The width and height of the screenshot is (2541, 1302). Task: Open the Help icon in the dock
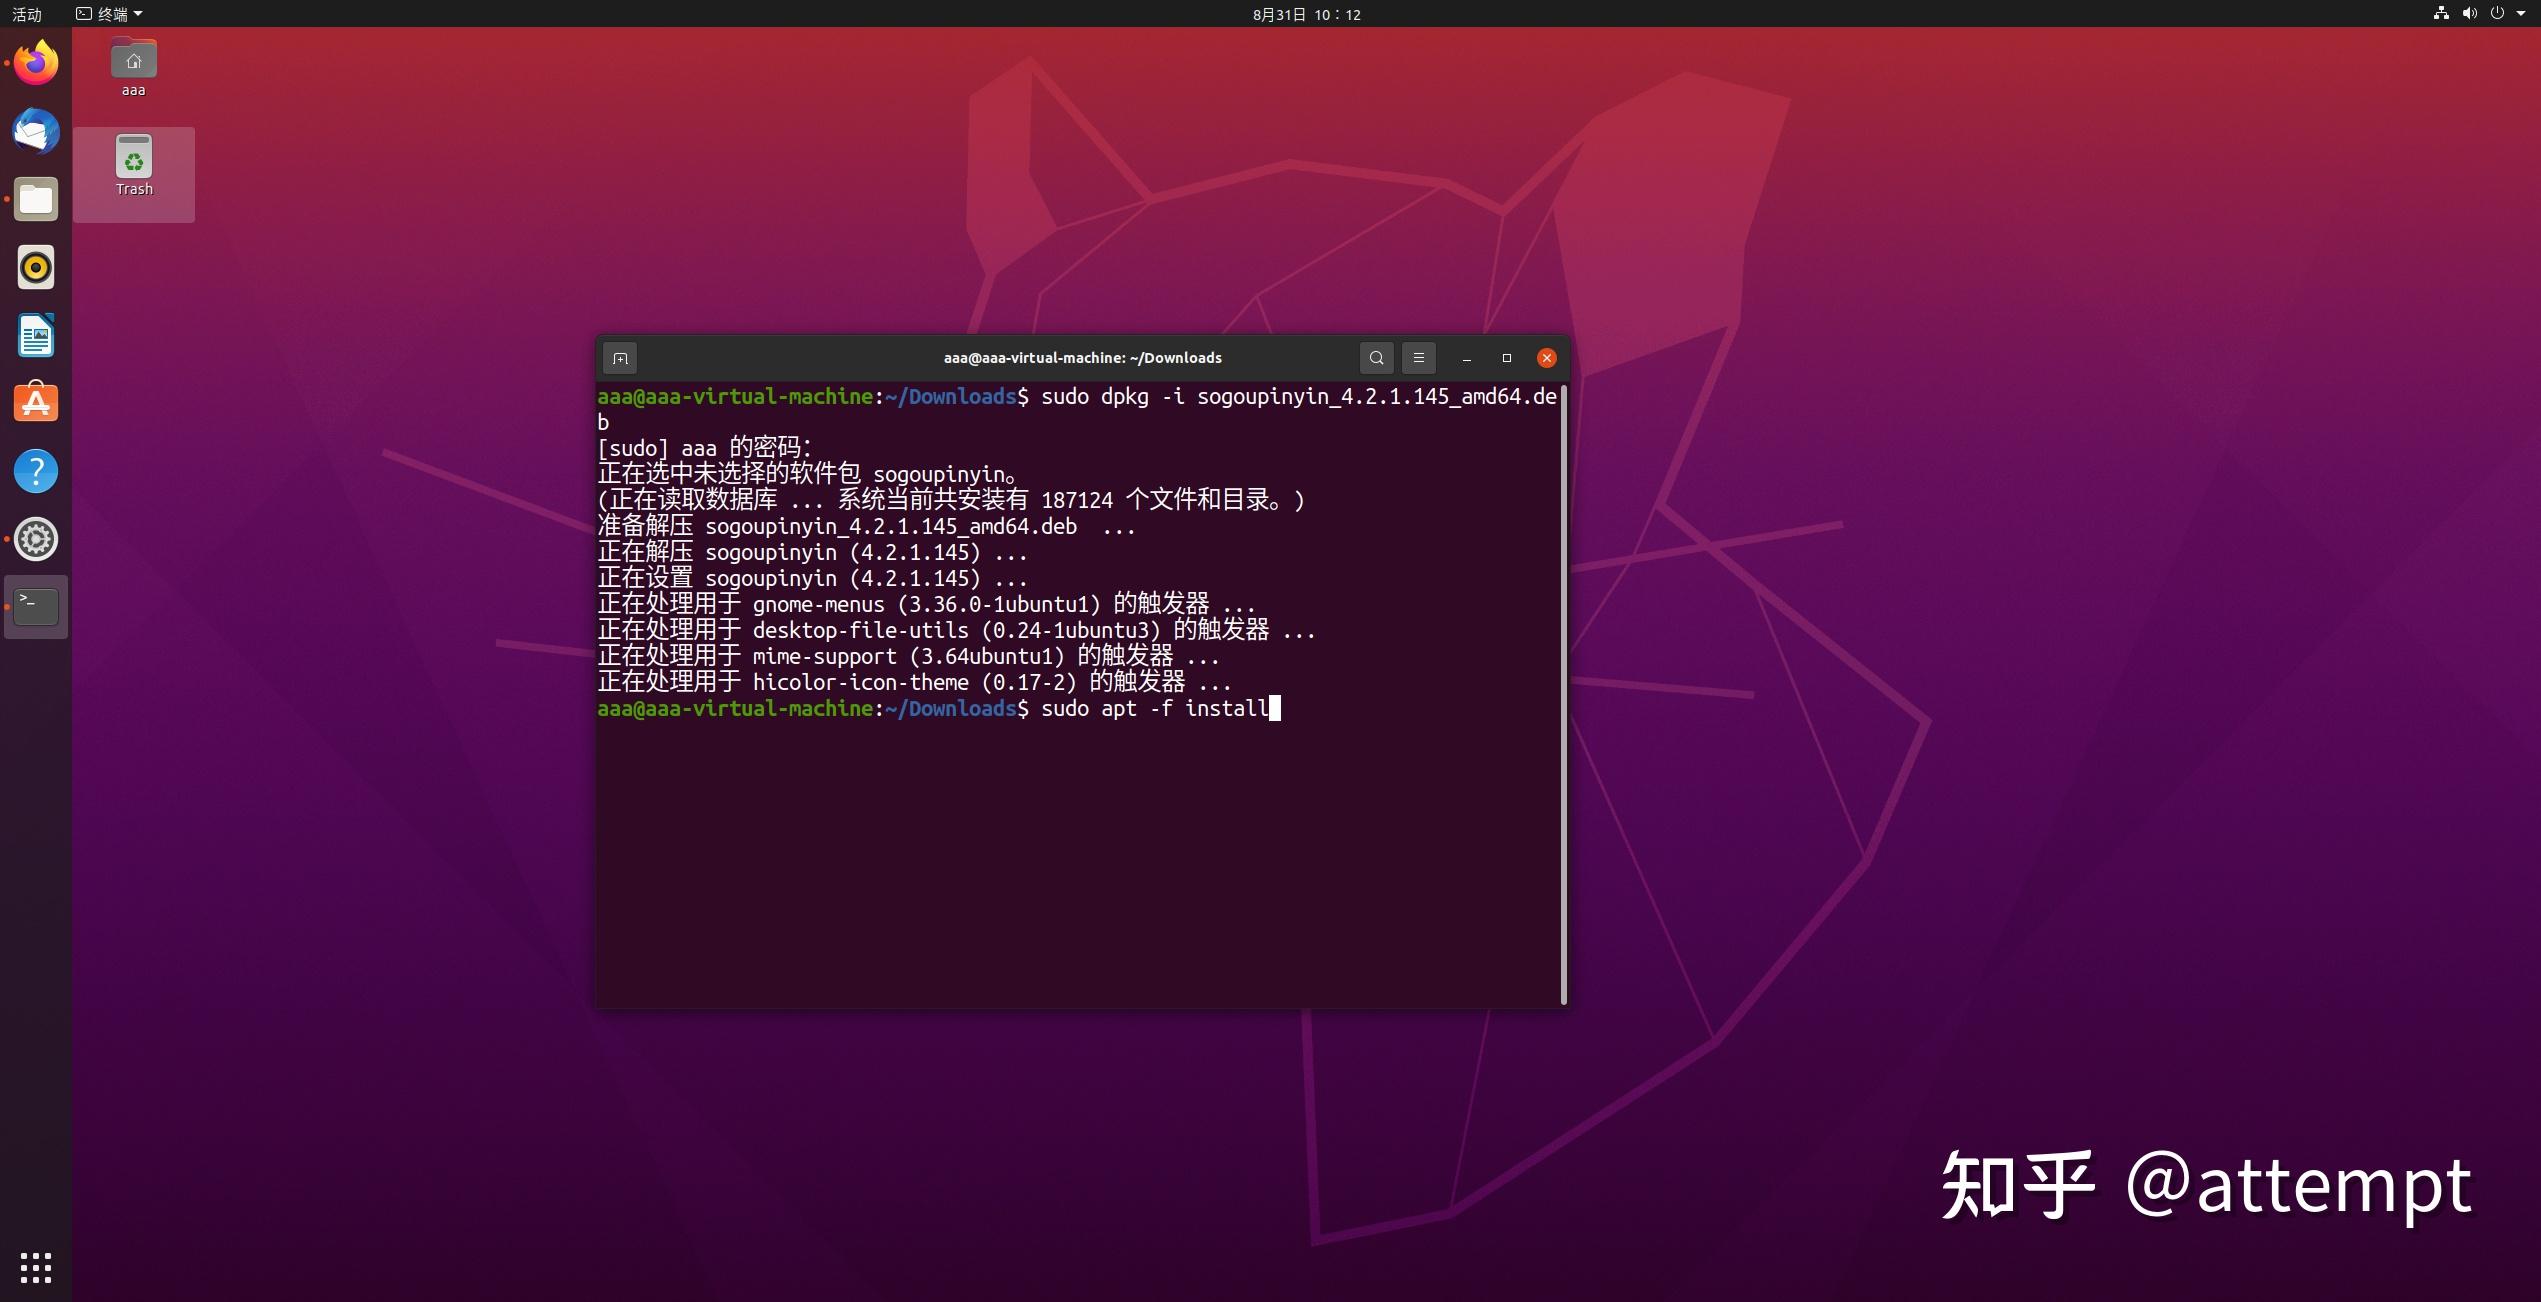(x=36, y=471)
